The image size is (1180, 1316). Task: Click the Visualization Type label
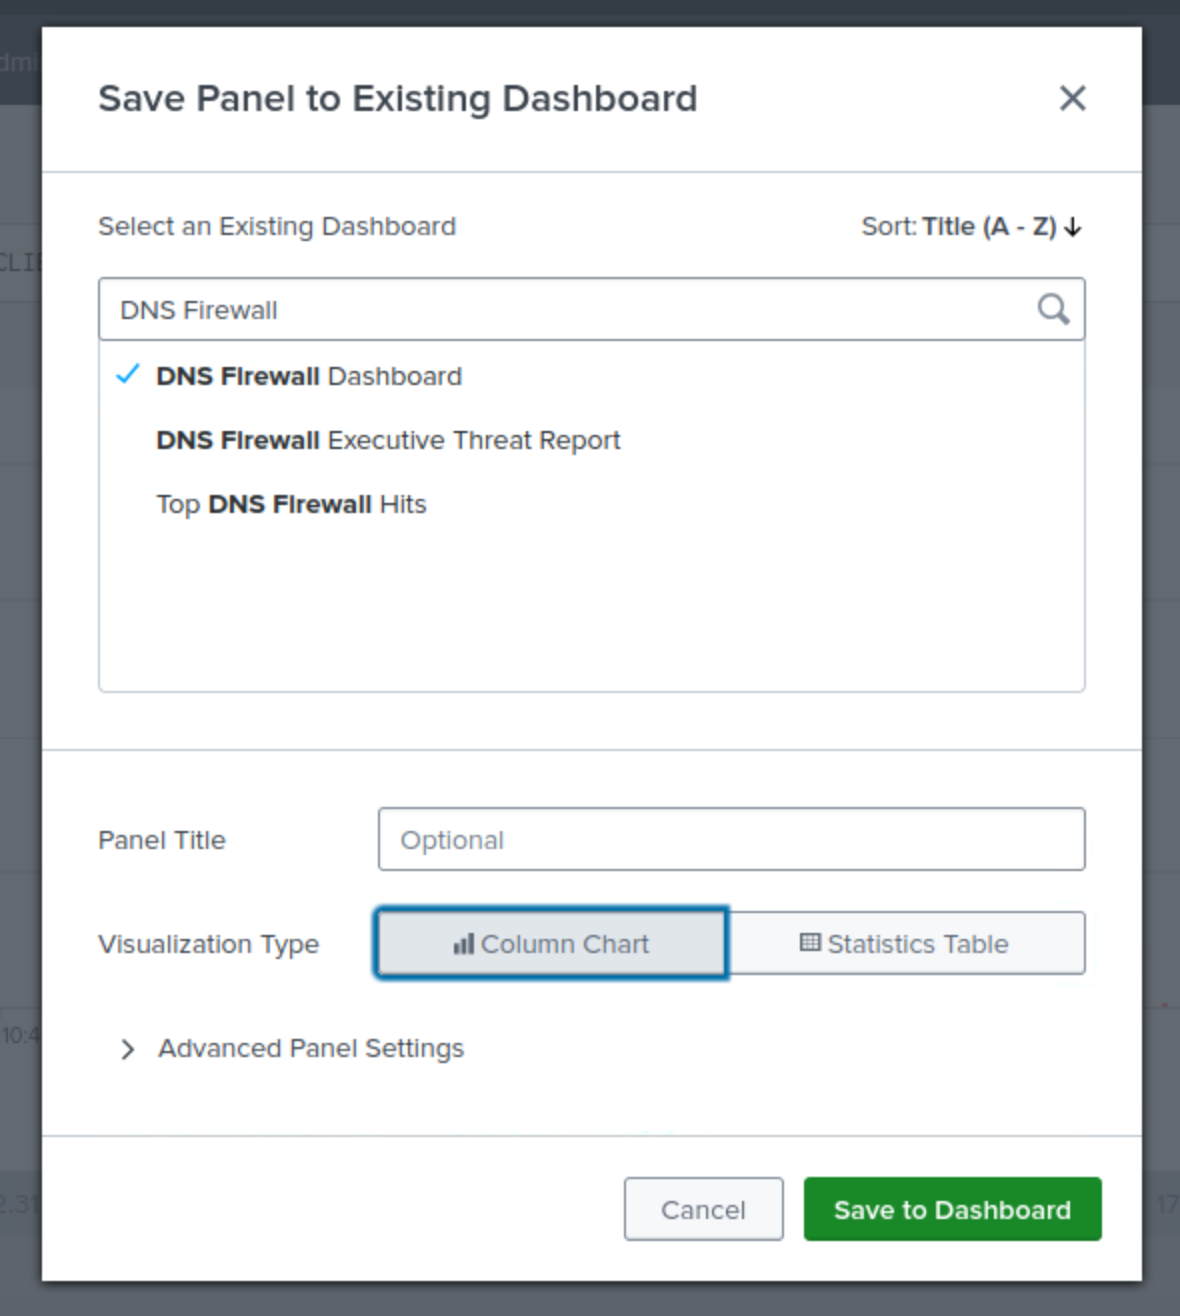(208, 944)
